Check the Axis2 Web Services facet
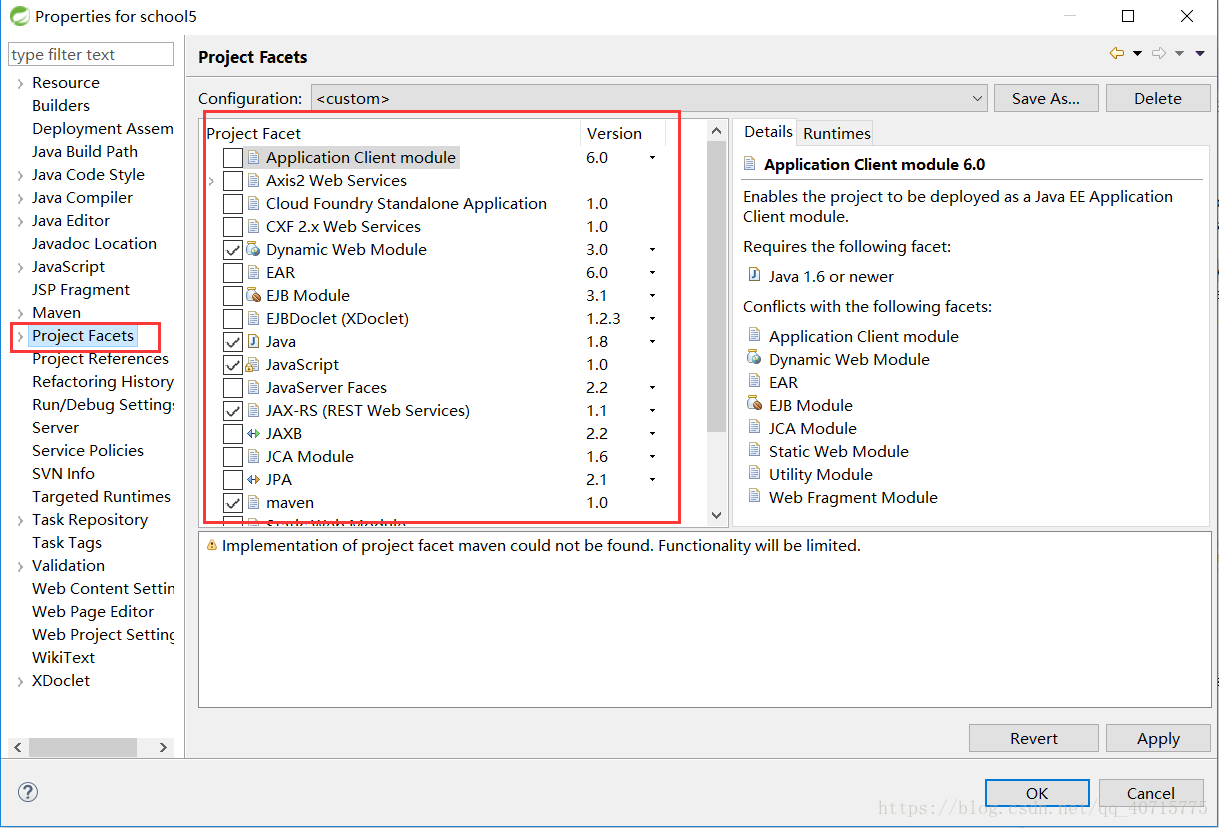 click(x=232, y=180)
